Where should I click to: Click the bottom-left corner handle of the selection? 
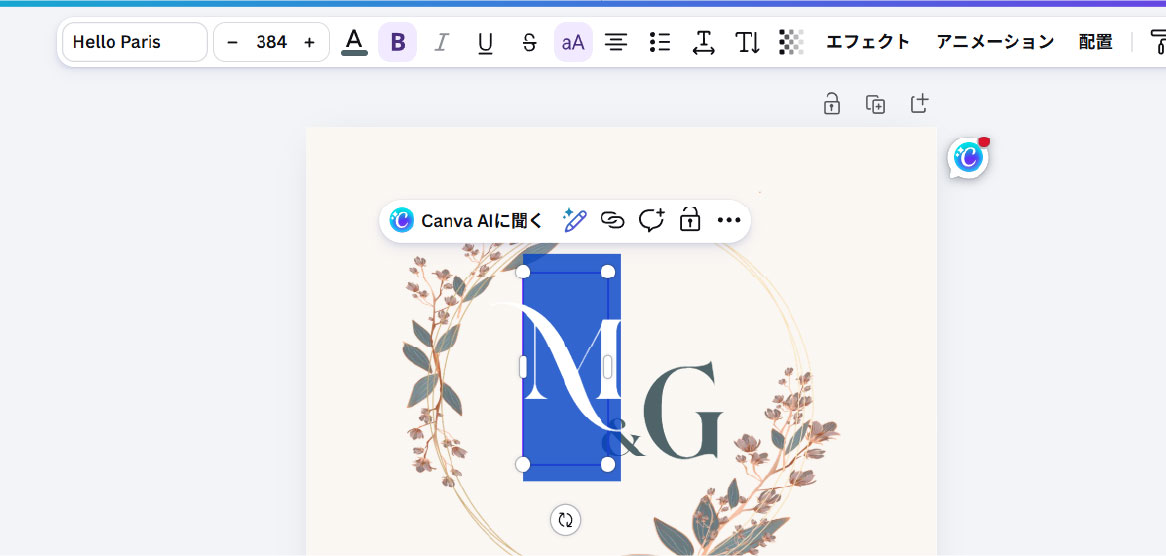pyautogui.click(x=523, y=465)
